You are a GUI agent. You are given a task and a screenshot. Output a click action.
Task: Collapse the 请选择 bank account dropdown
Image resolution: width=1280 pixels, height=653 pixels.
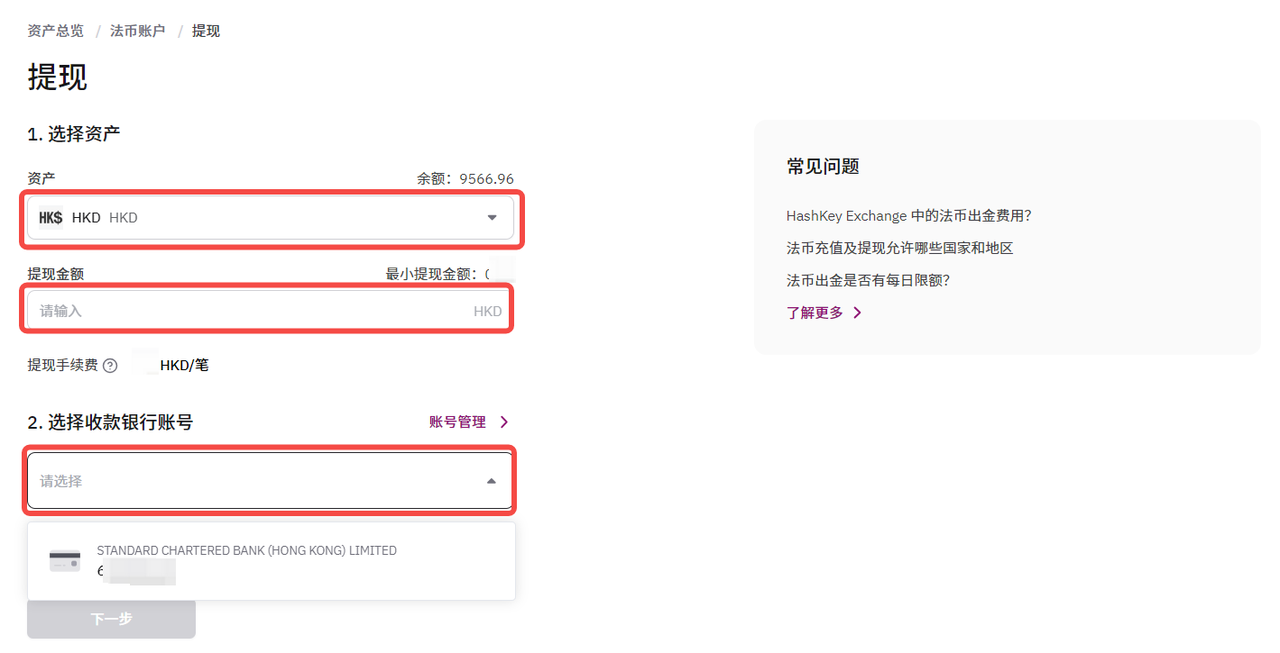point(491,481)
